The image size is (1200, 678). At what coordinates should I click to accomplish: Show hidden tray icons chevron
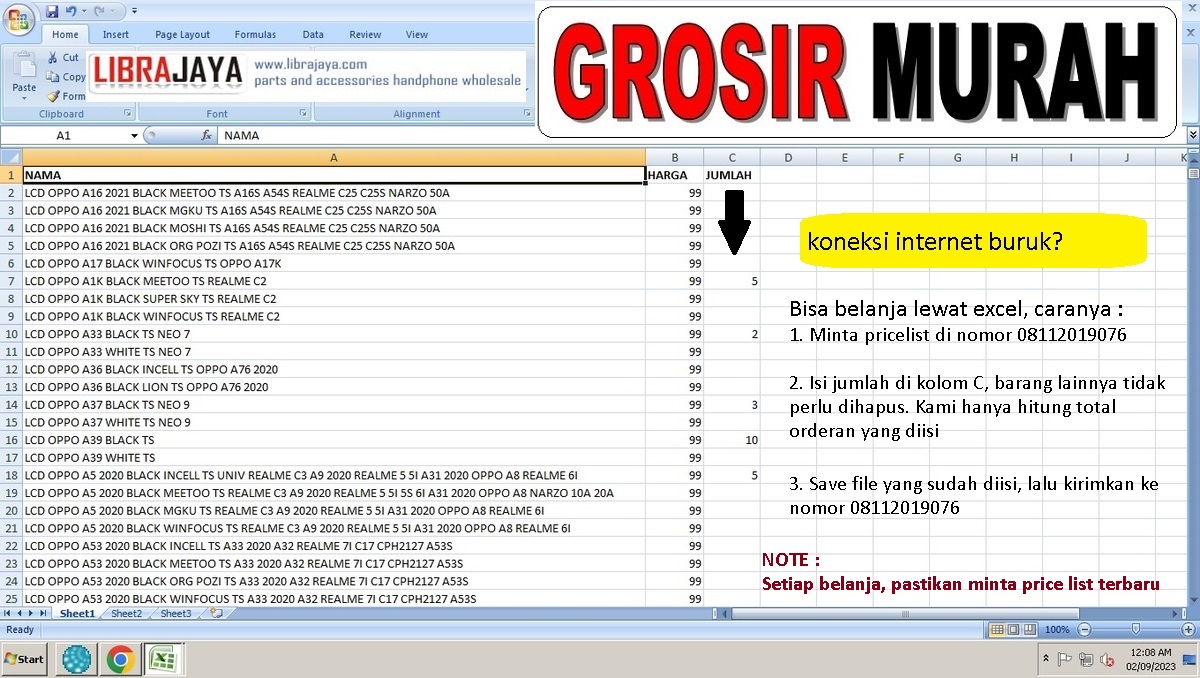coord(1045,660)
